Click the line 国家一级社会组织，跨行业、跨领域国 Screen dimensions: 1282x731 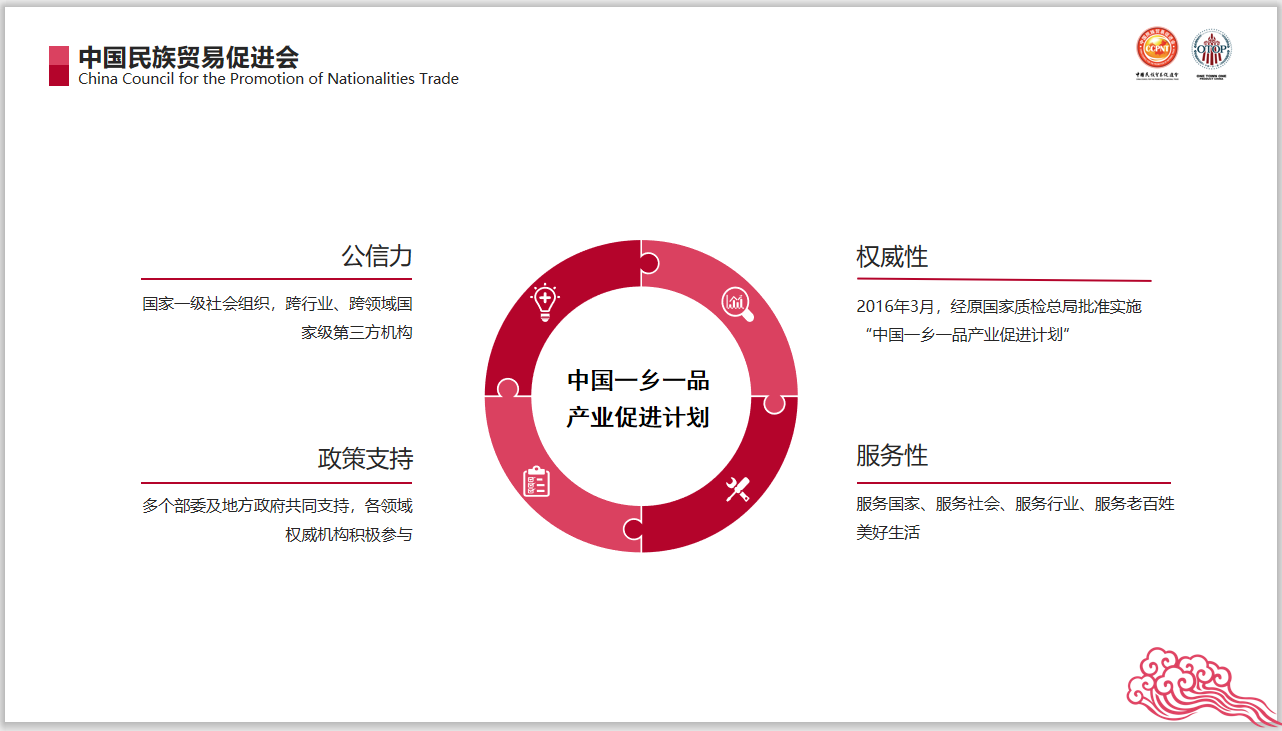pos(277,303)
